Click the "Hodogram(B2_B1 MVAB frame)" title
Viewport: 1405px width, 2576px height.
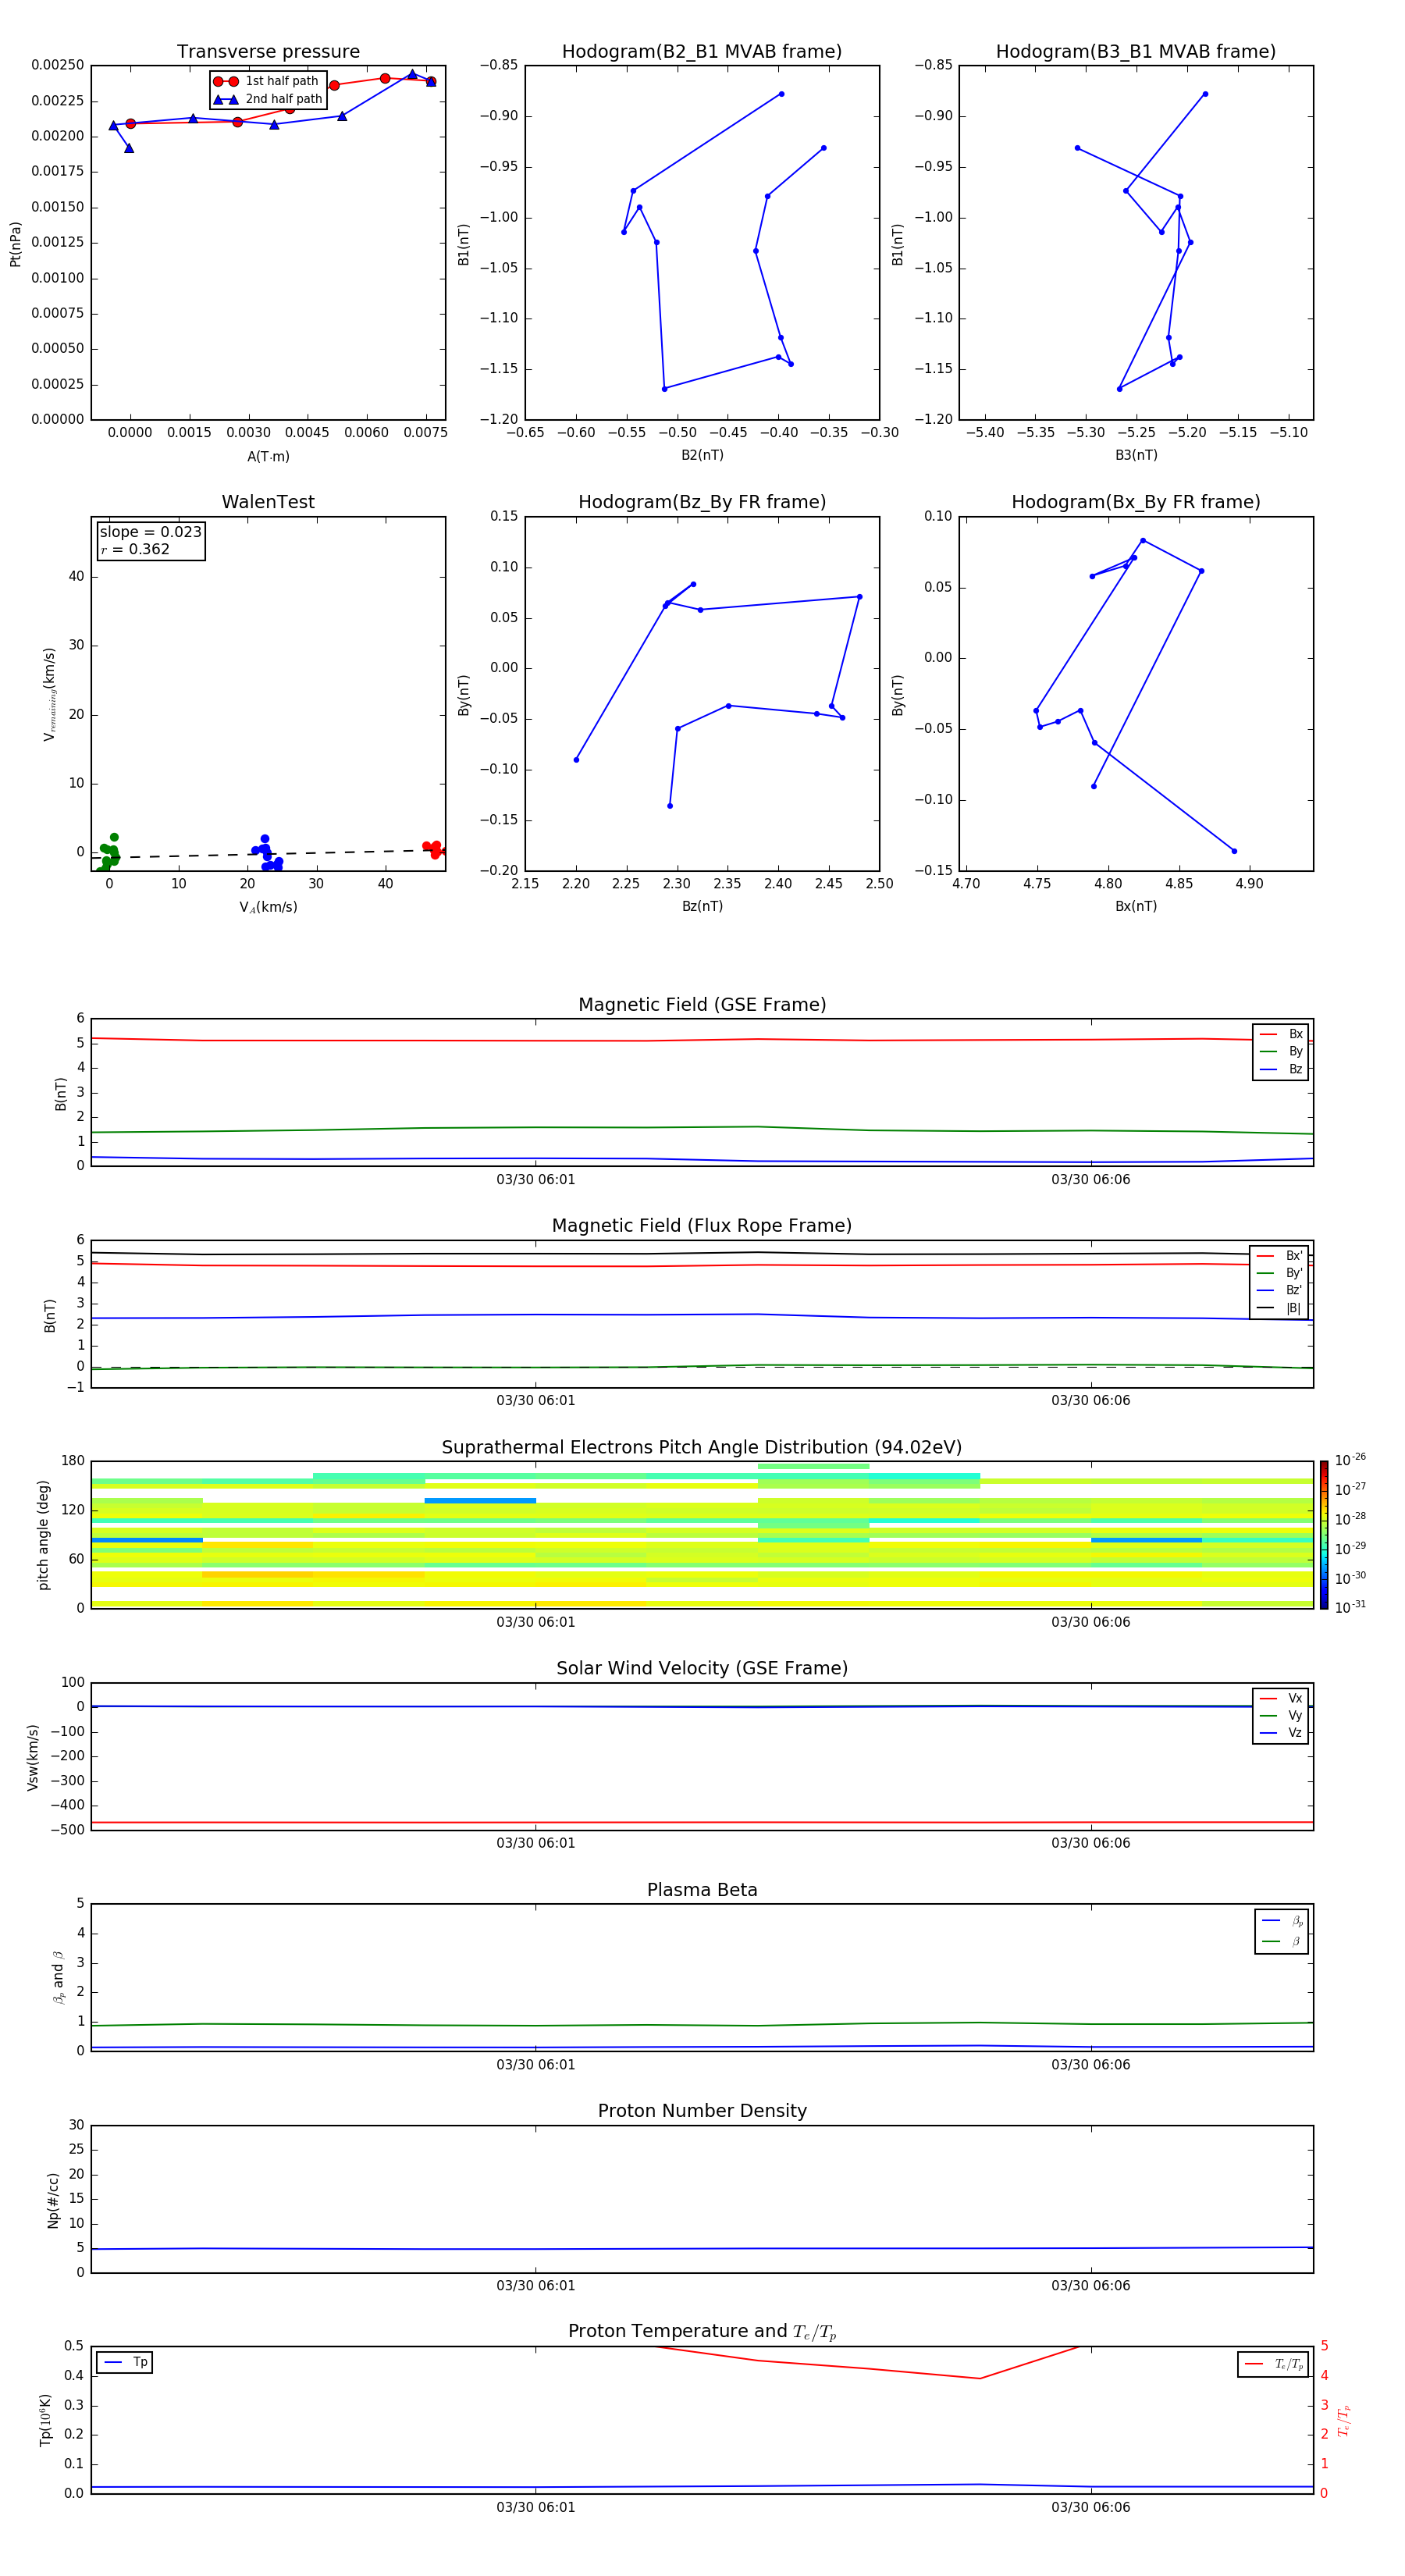(x=702, y=52)
